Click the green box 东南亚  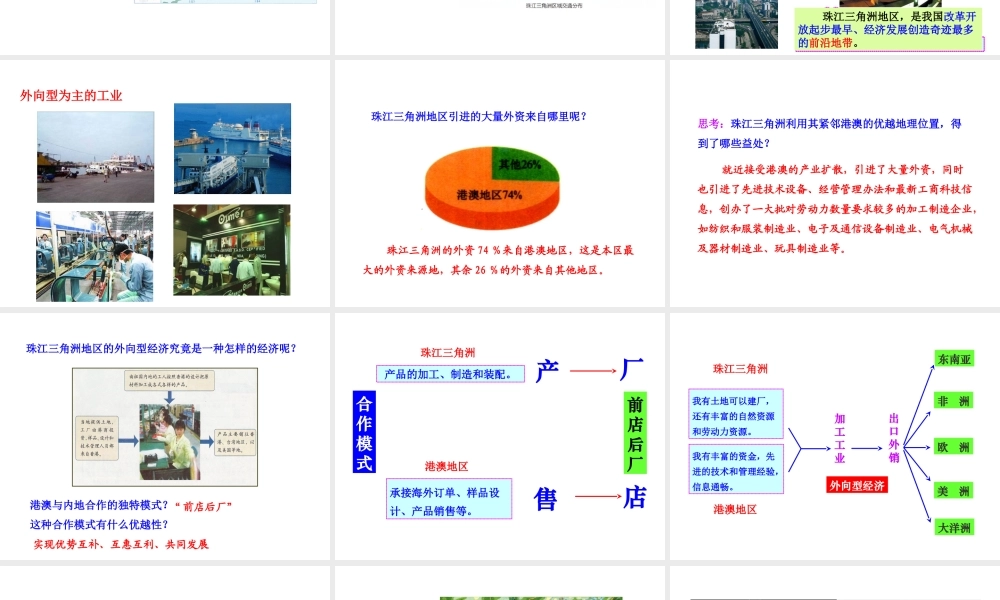tap(954, 359)
